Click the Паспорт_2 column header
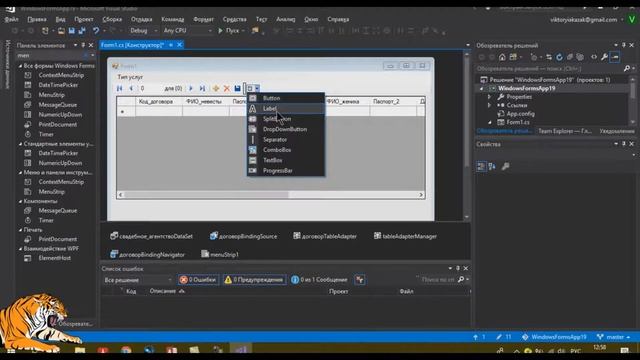This screenshot has width=640, height=360. point(394,101)
